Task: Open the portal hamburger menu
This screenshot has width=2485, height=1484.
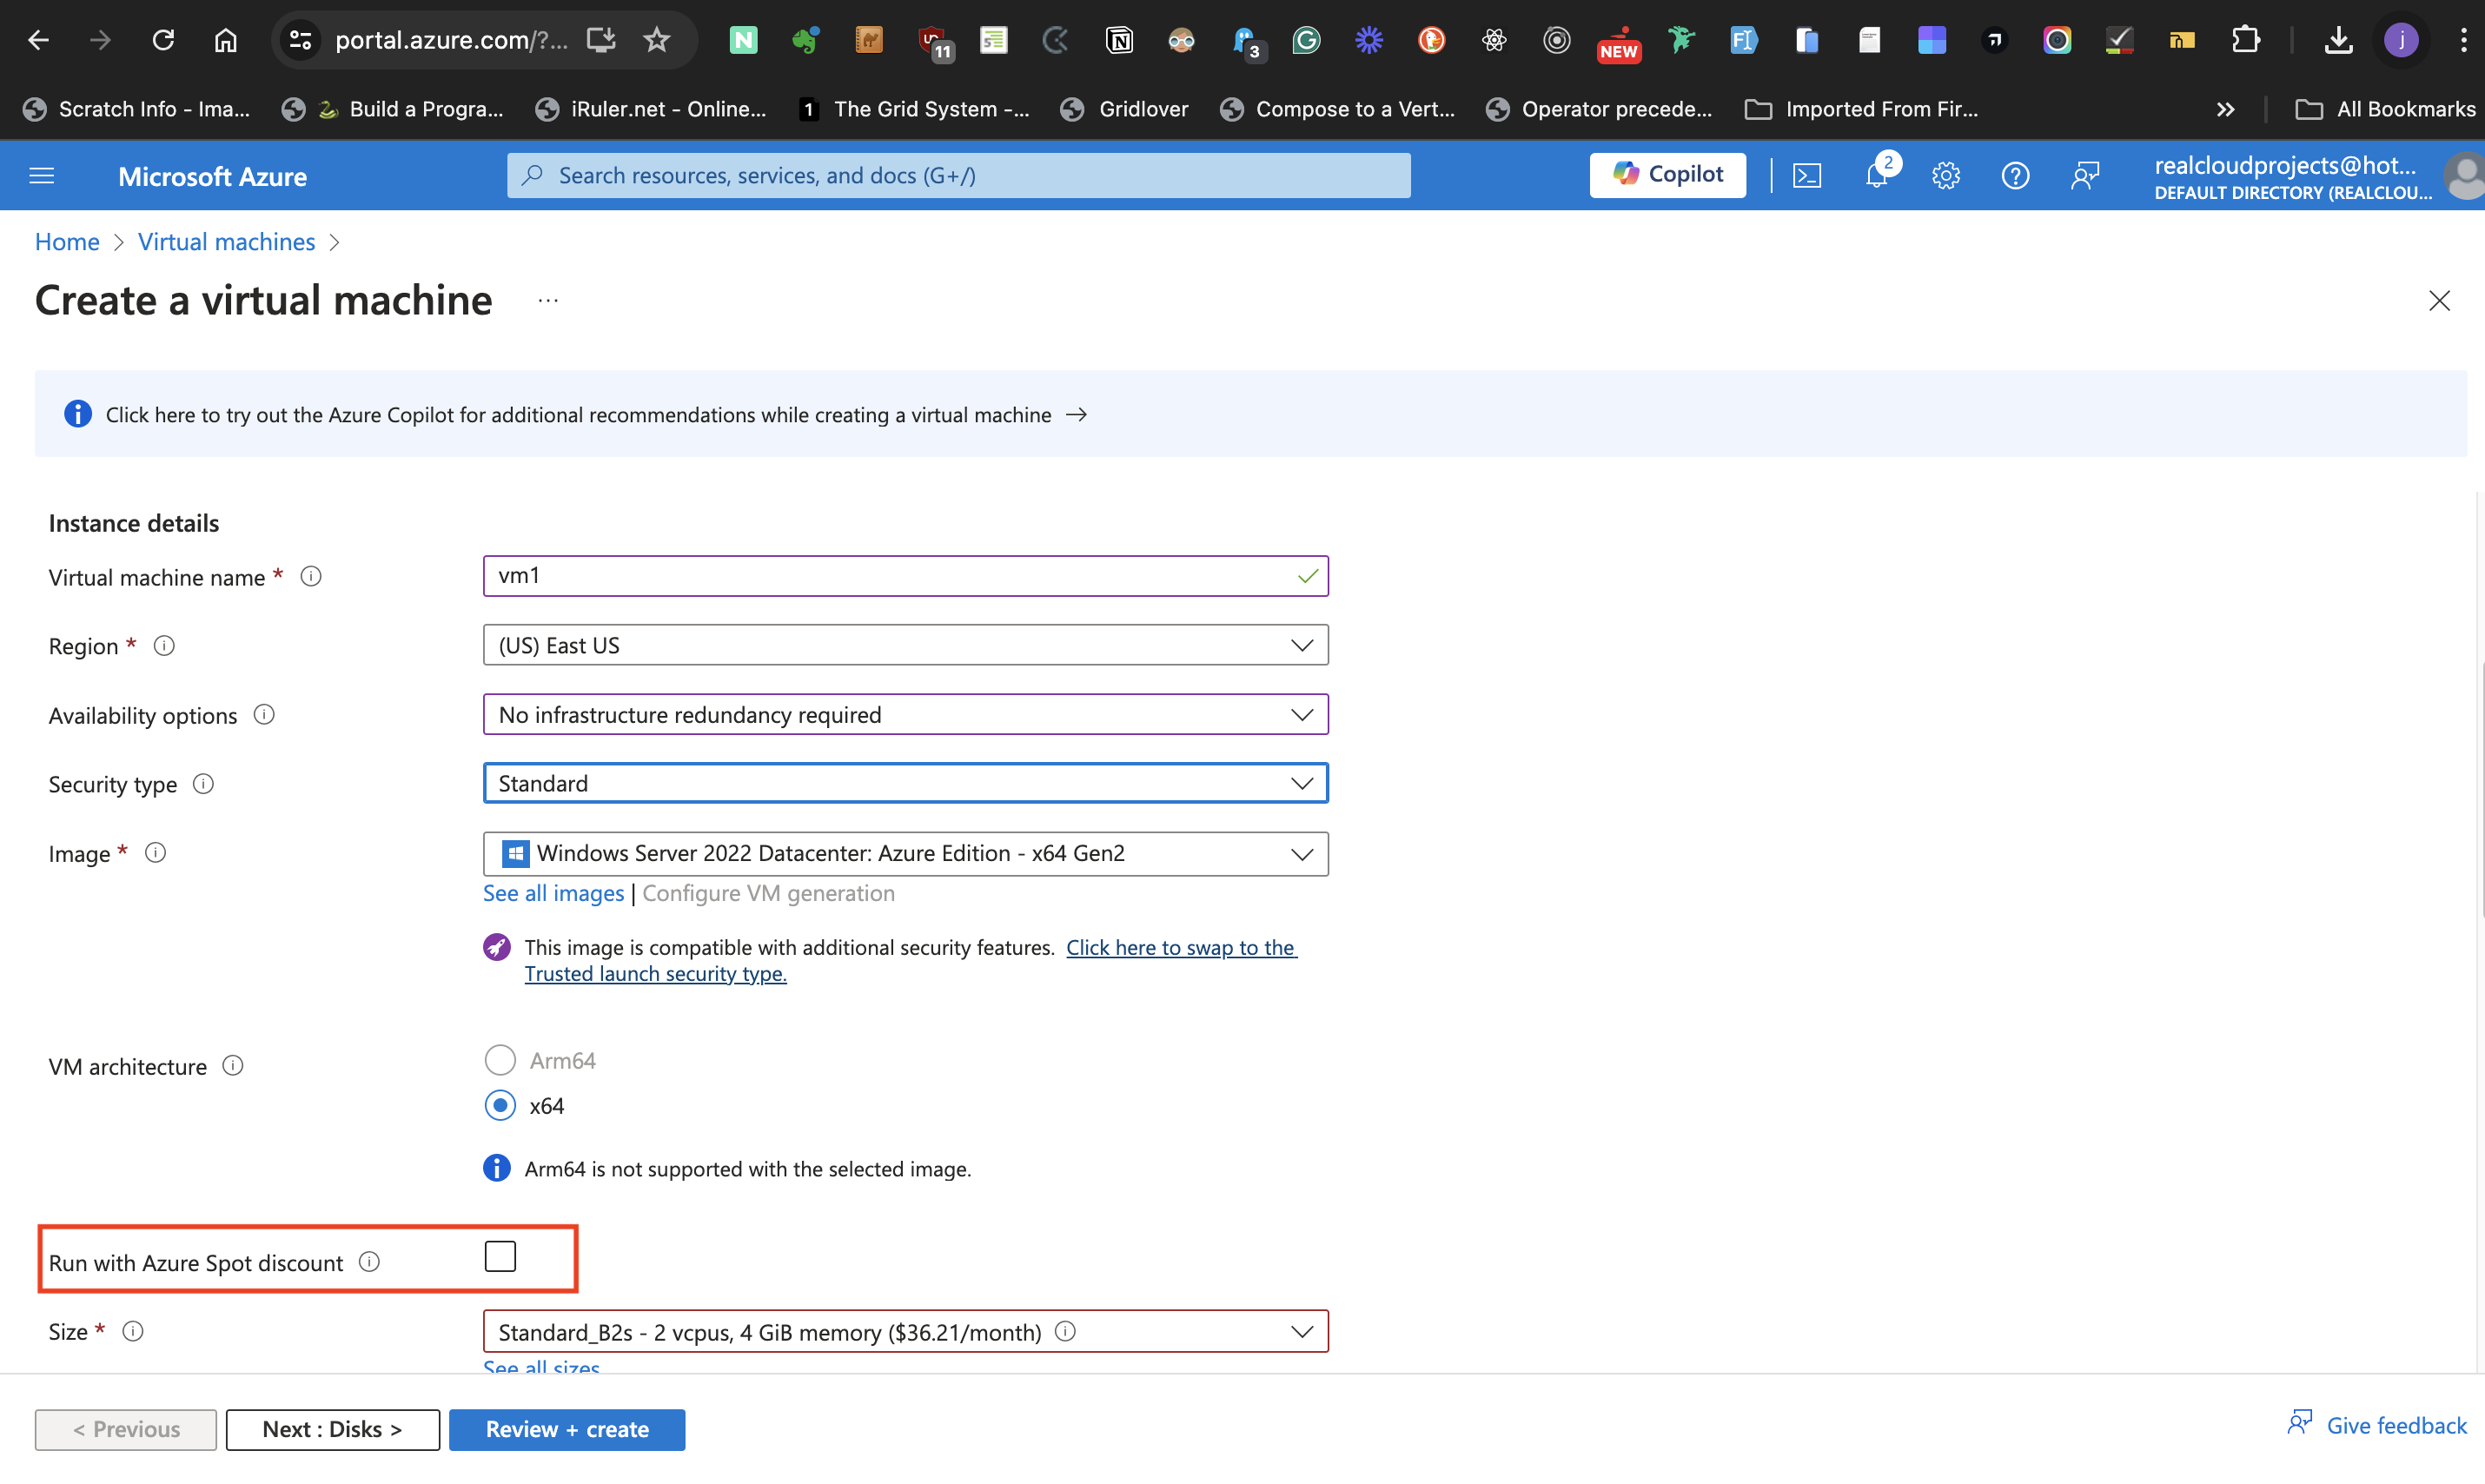Action: [41, 175]
